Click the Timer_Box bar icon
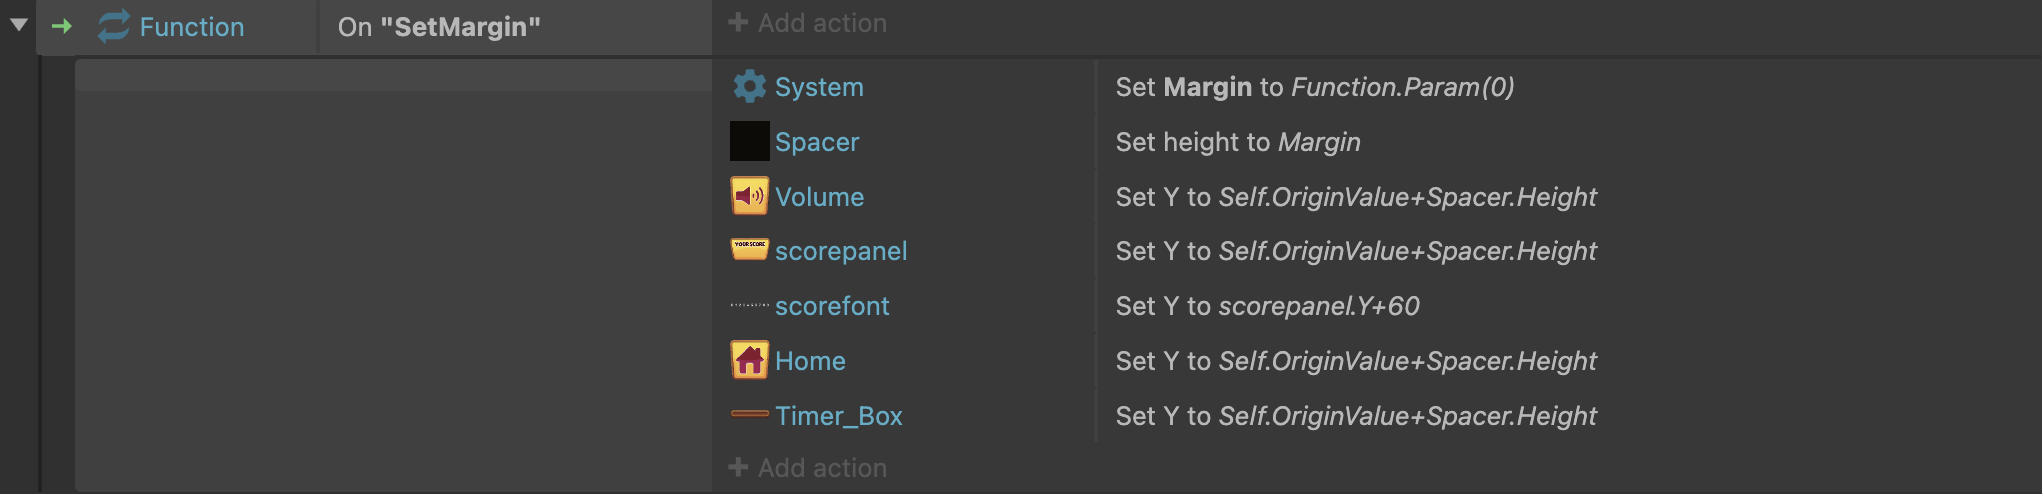Image resolution: width=2042 pixels, height=494 pixels. (x=749, y=415)
